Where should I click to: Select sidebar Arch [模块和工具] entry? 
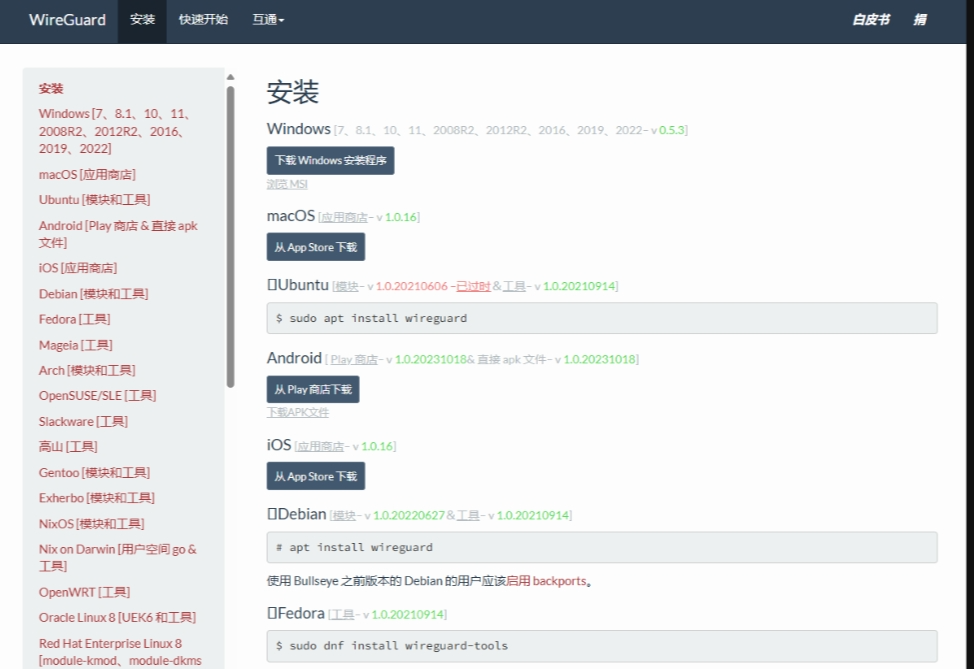click(87, 370)
